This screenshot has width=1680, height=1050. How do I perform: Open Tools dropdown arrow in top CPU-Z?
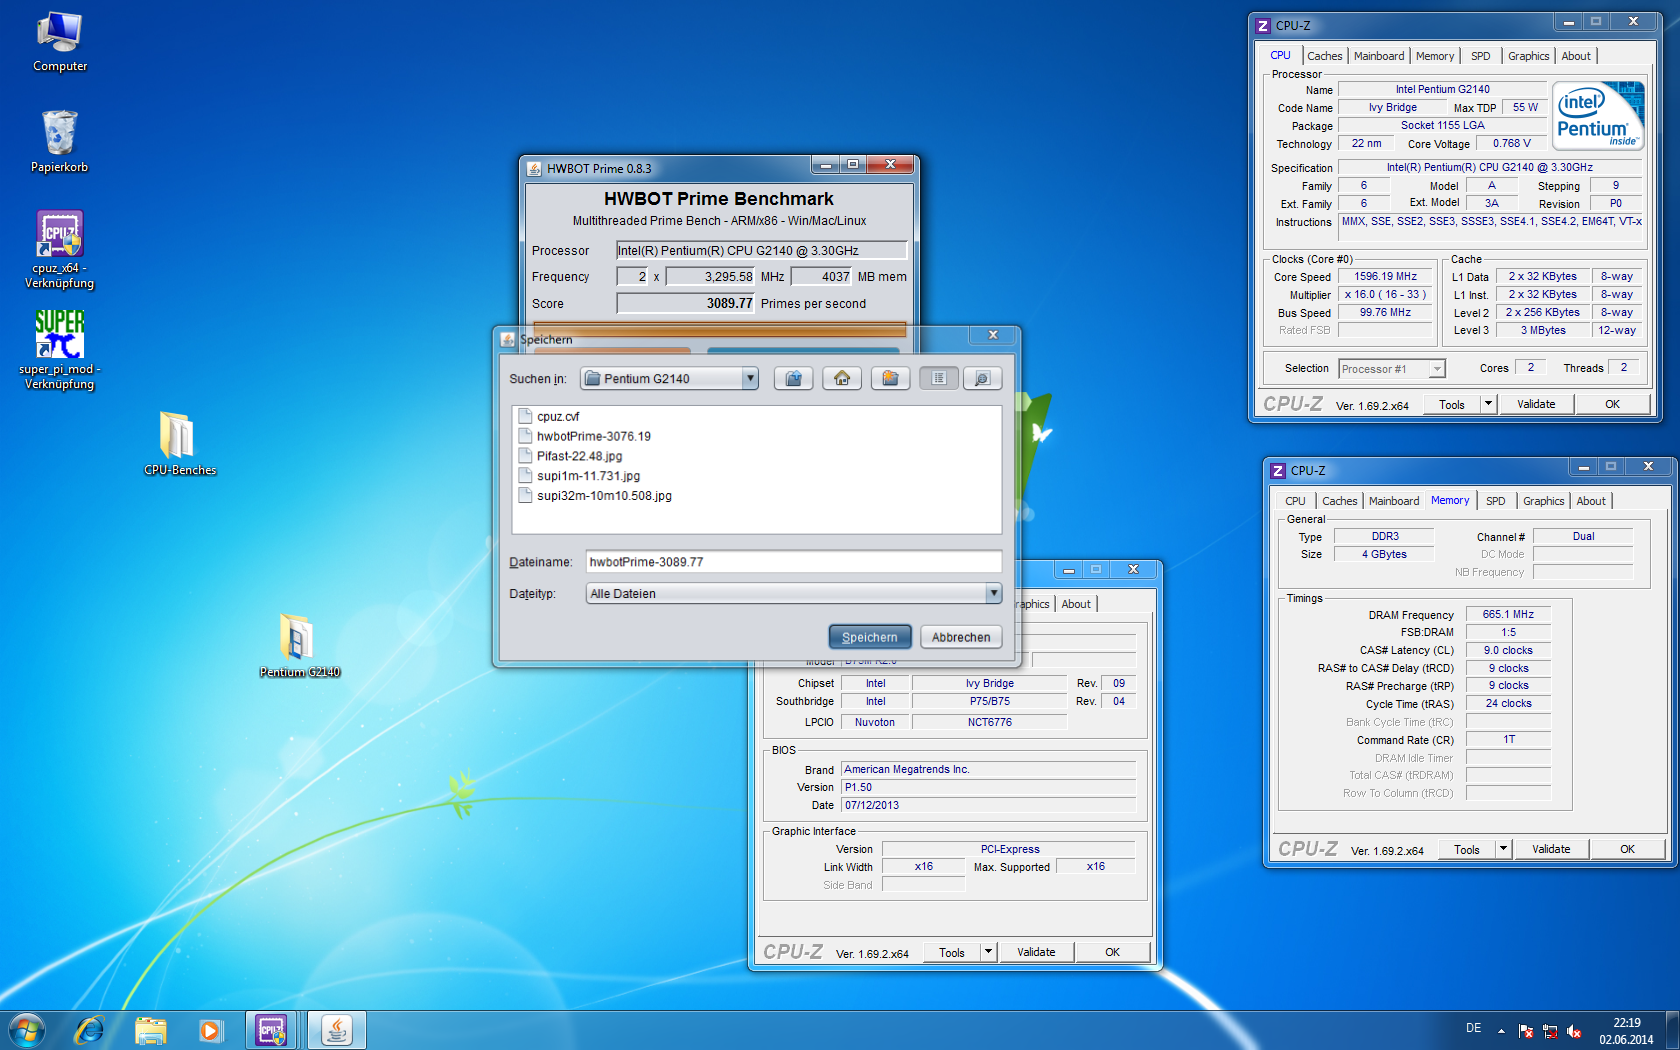(x=1488, y=404)
